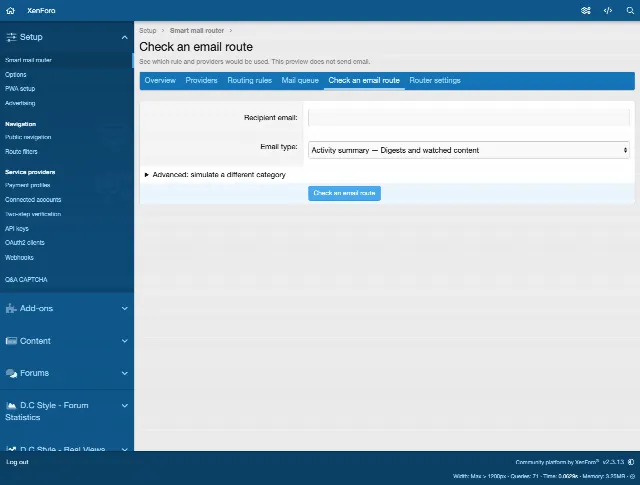Collapse the Setup section chevron
The width and height of the screenshot is (640, 485).
tap(124, 38)
